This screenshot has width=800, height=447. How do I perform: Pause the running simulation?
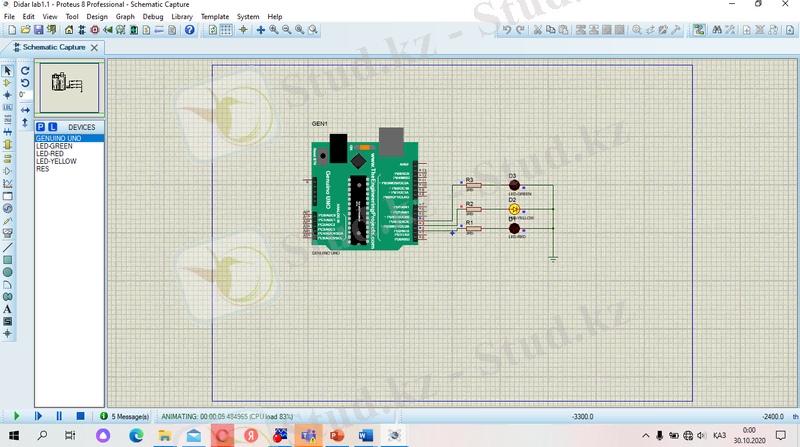click(59, 415)
